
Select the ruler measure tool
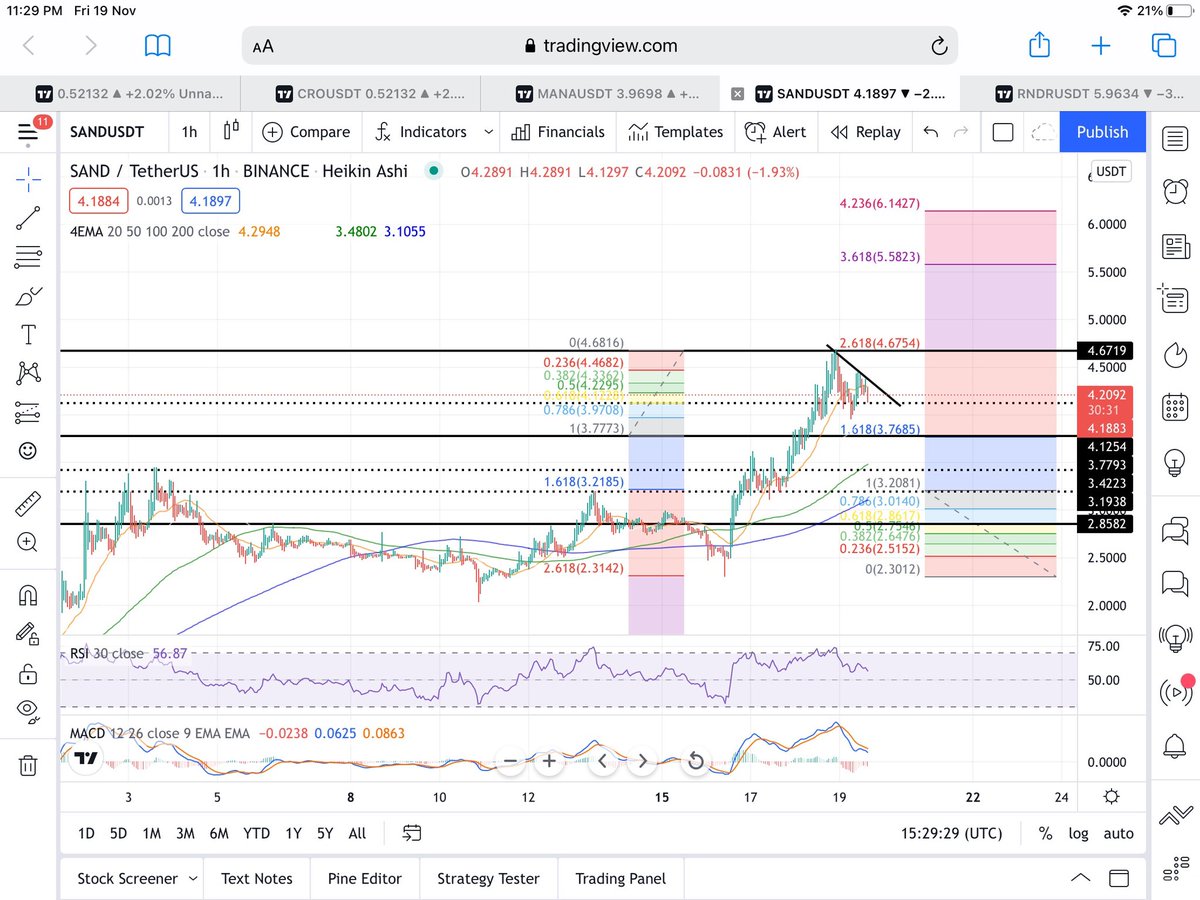pyautogui.click(x=28, y=503)
